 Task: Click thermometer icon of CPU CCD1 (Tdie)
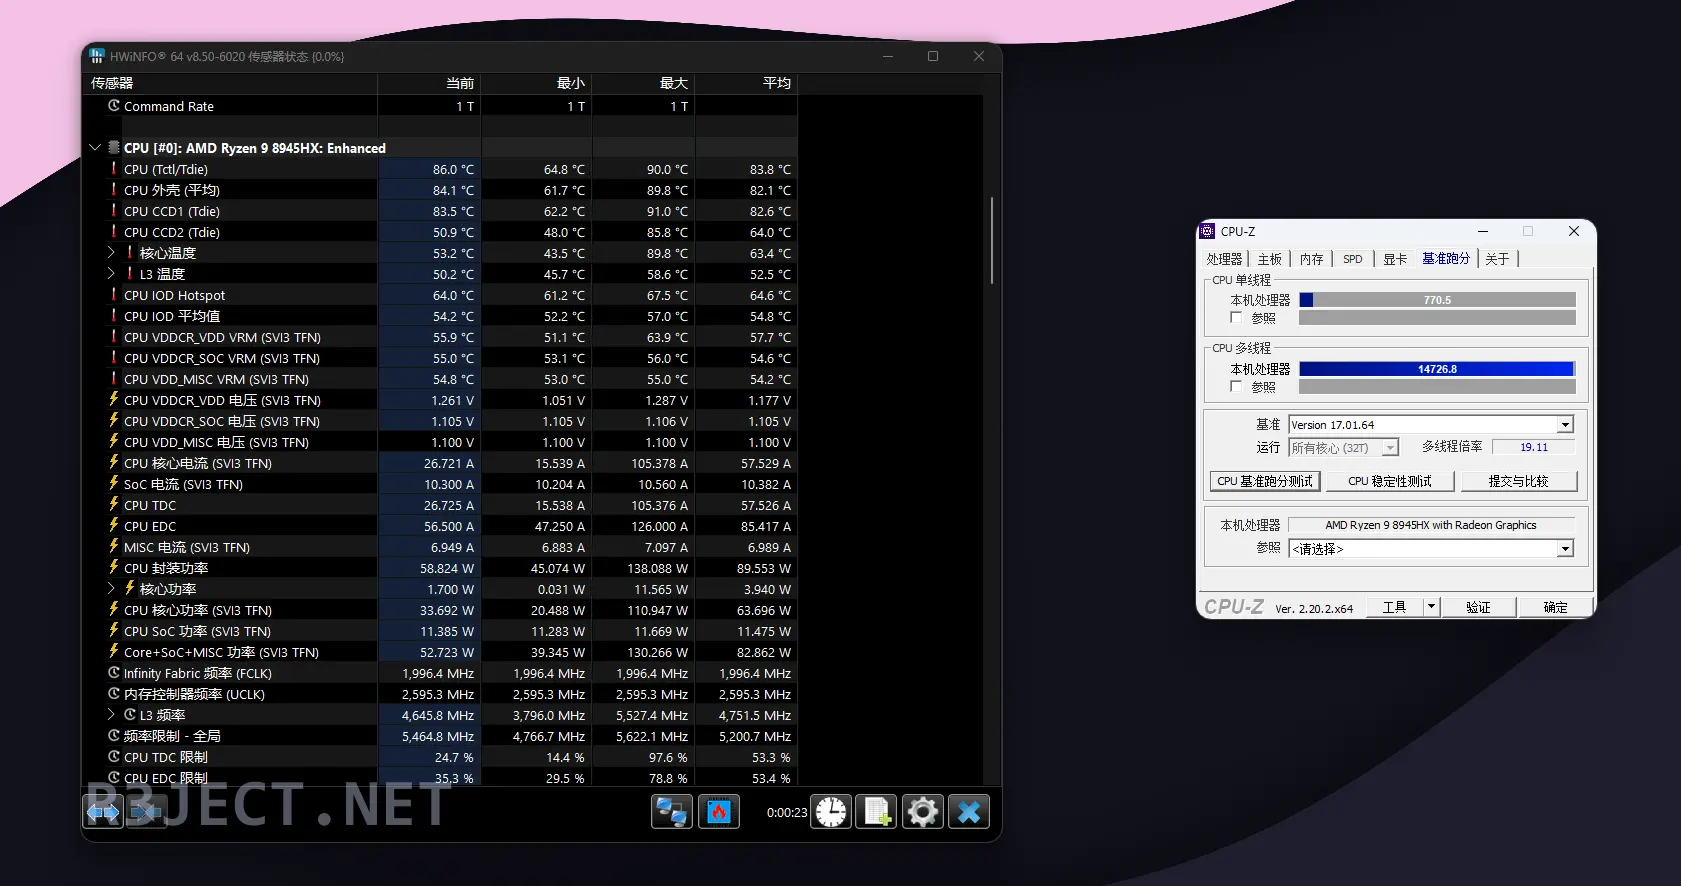[x=114, y=211]
